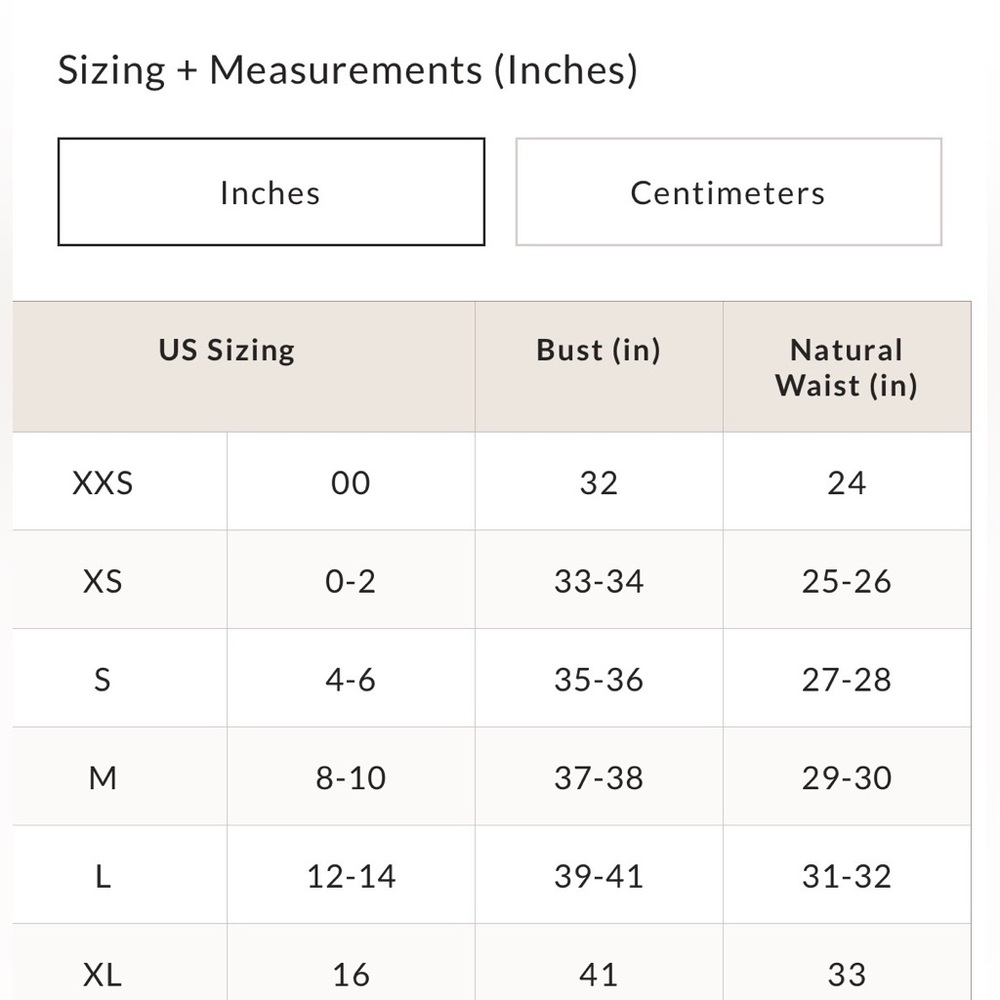
Task: Click the 39-41 bust measurement cell
Action: [x=599, y=874]
